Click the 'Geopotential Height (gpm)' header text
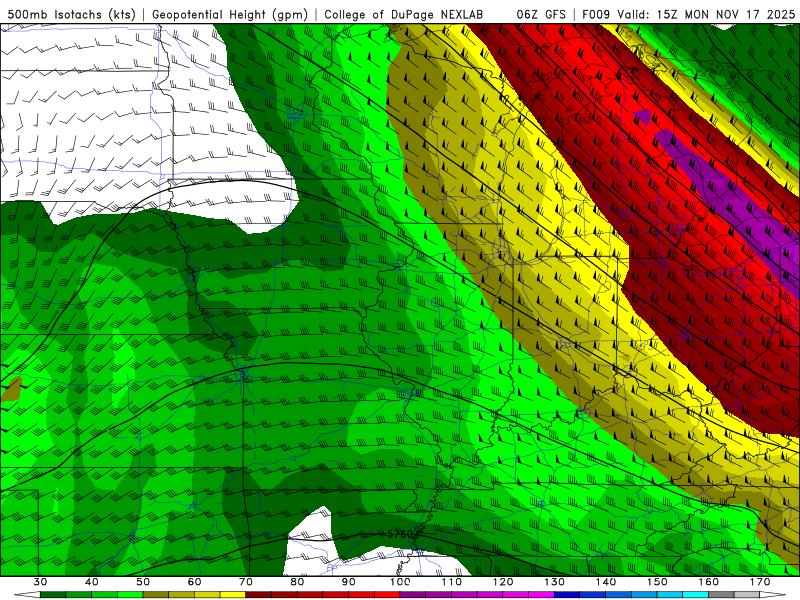The width and height of the screenshot is (800, 600). click(x=230, y=14)
